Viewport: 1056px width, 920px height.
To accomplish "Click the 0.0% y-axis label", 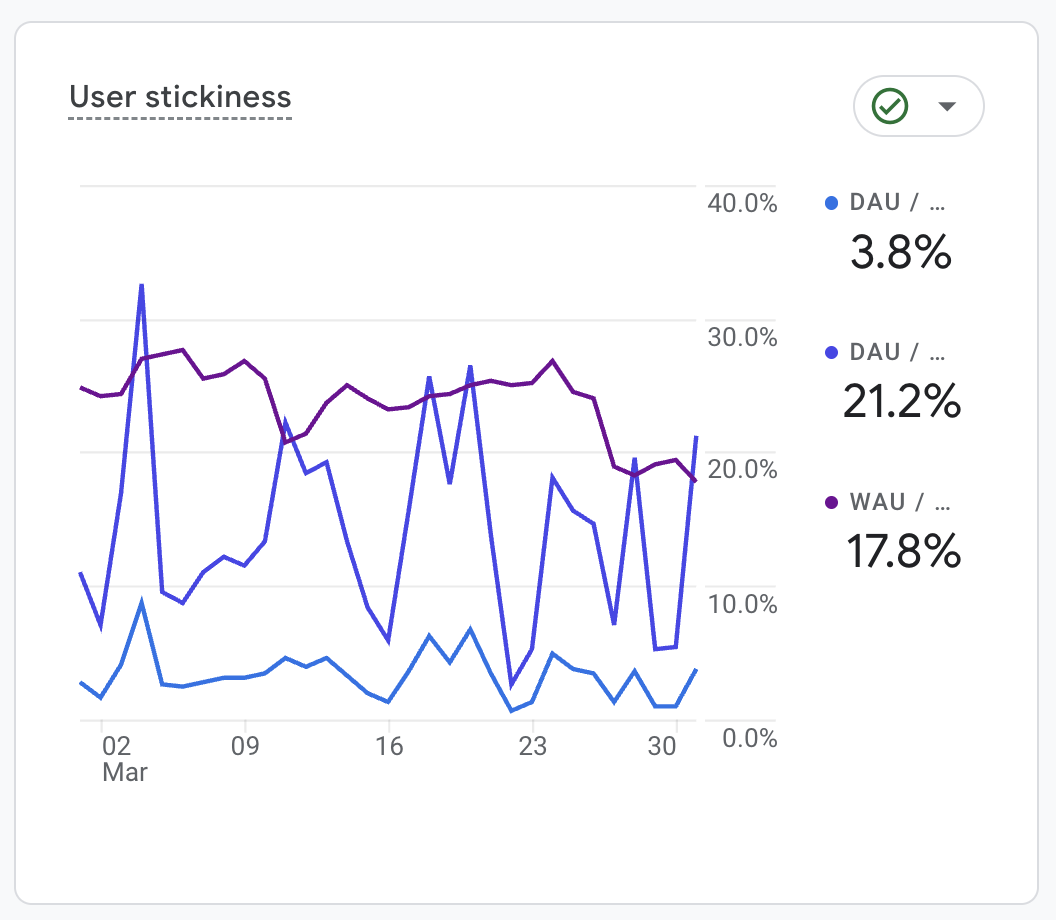I will [x=748, y=738].
